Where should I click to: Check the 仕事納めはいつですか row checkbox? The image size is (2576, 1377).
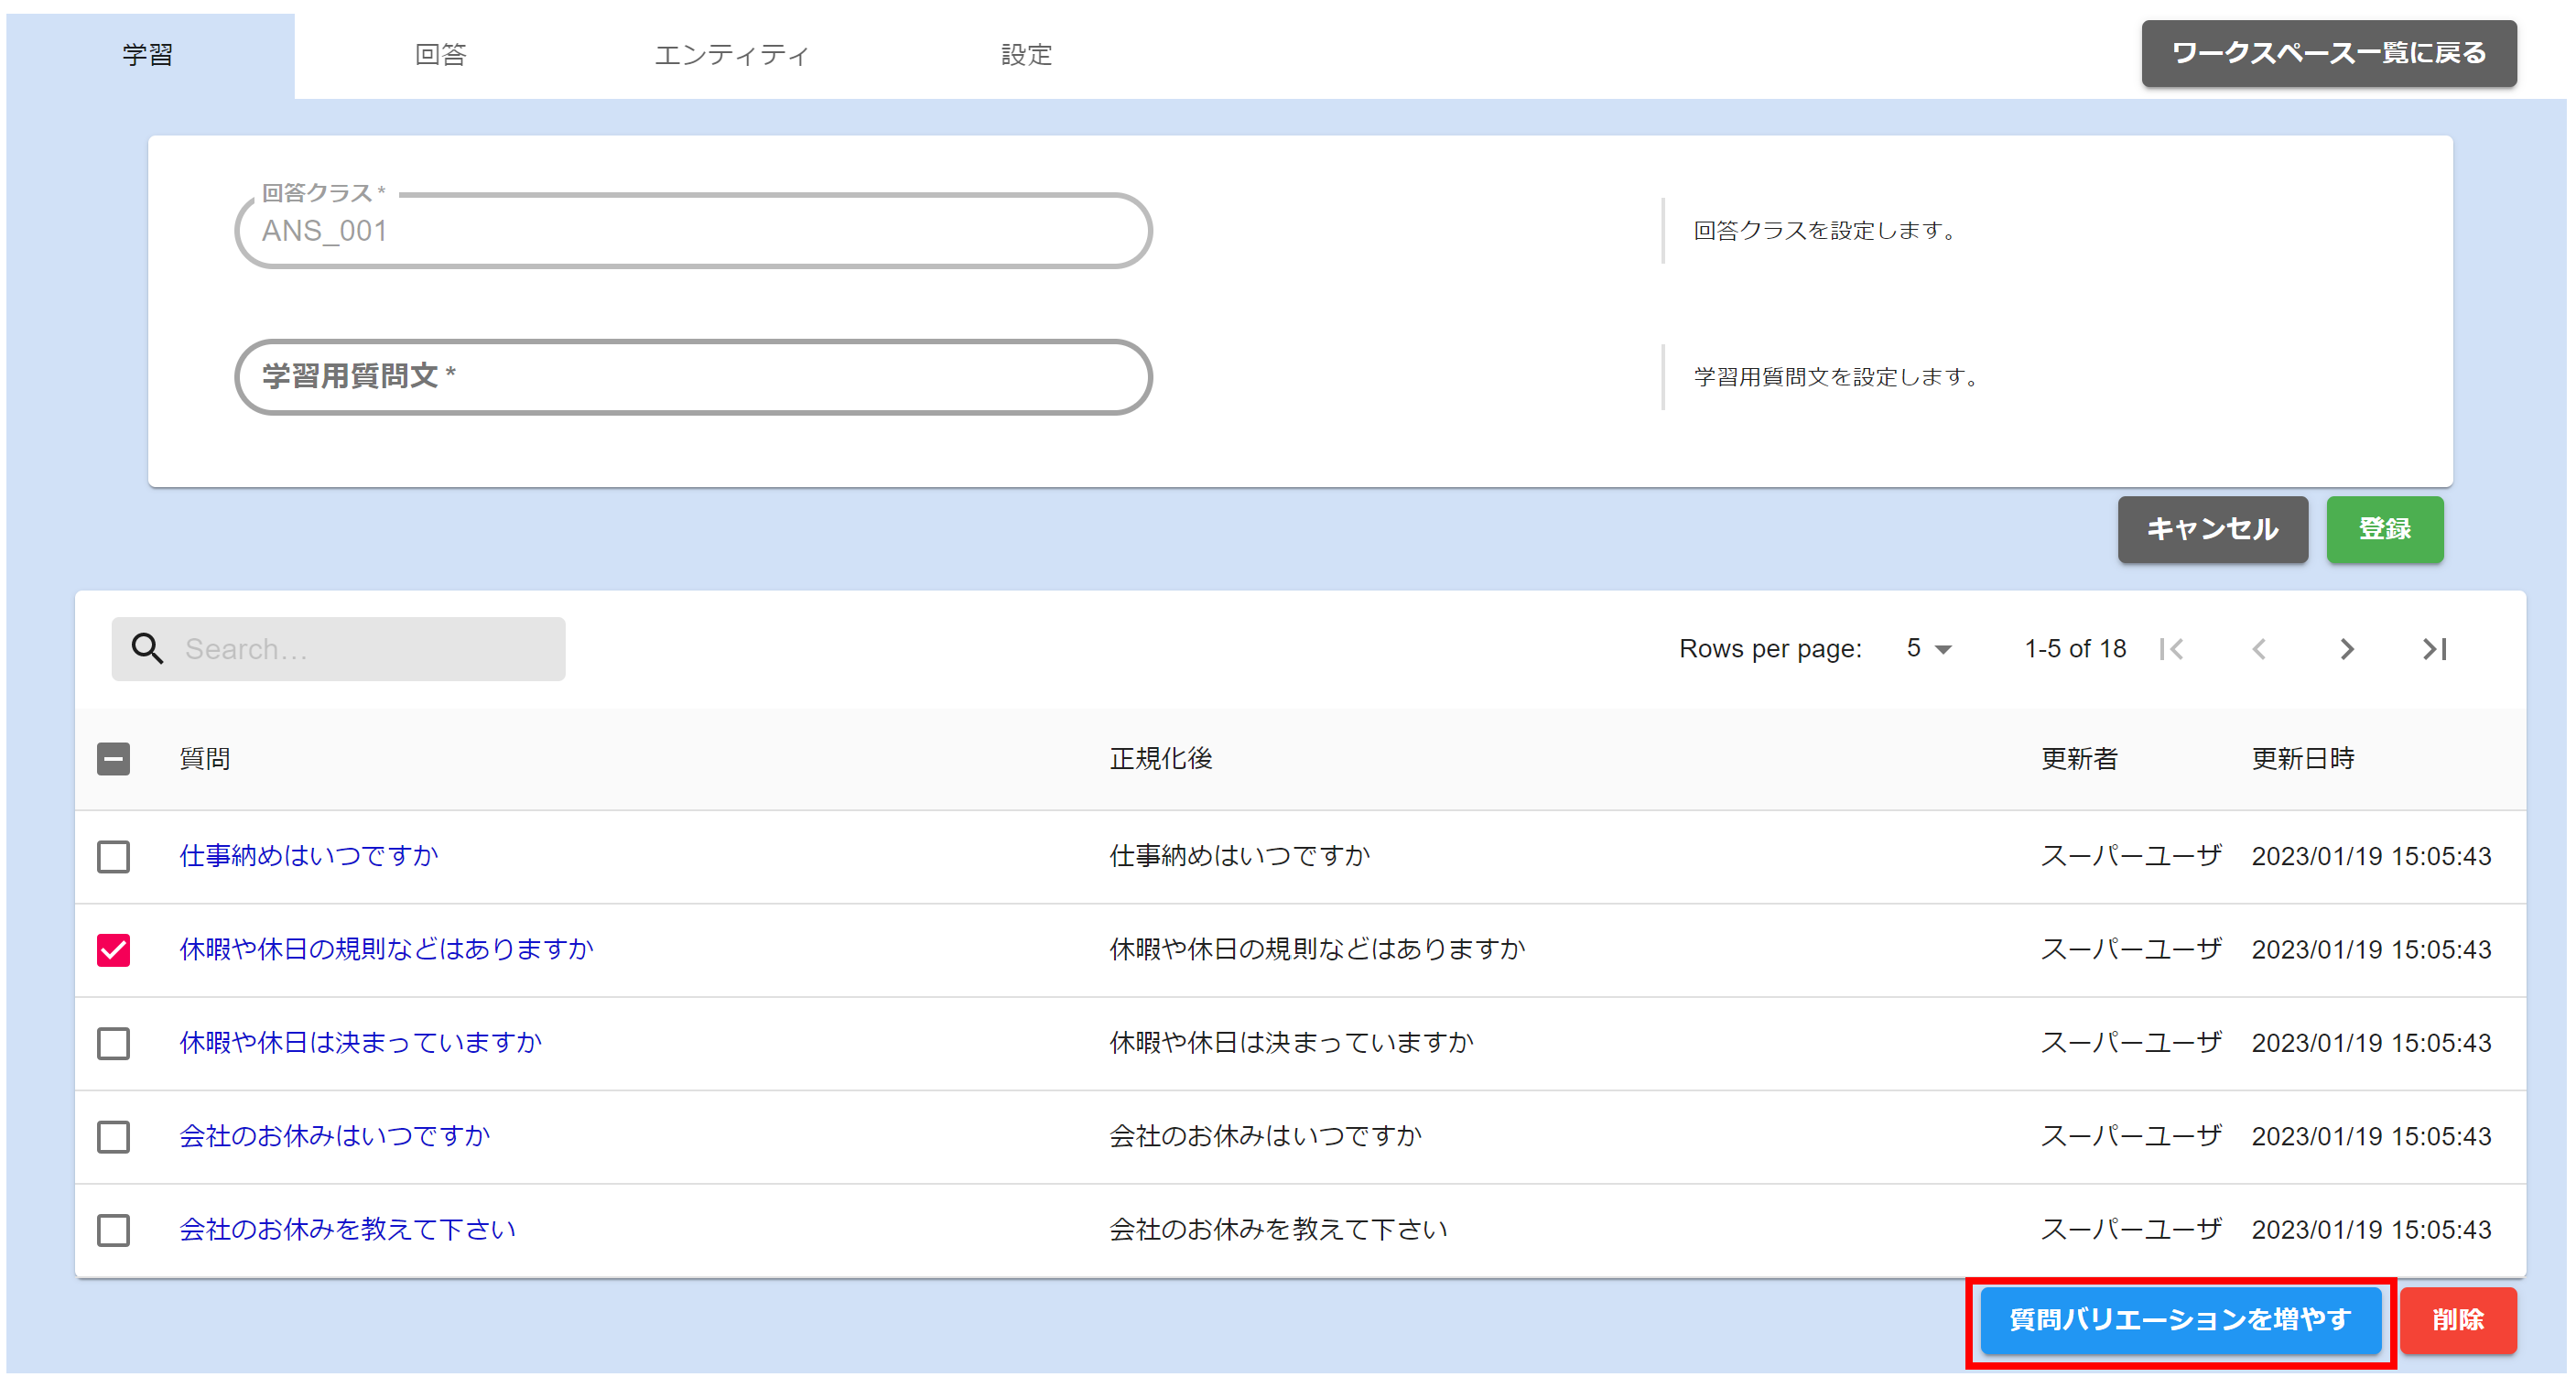113,857
